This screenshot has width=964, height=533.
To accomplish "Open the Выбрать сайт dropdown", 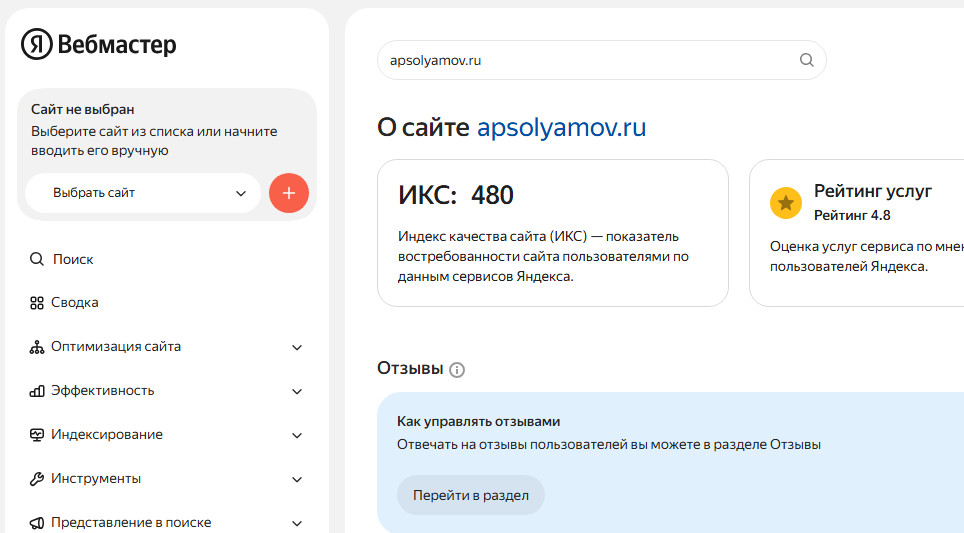I will [x=143, y=193].
